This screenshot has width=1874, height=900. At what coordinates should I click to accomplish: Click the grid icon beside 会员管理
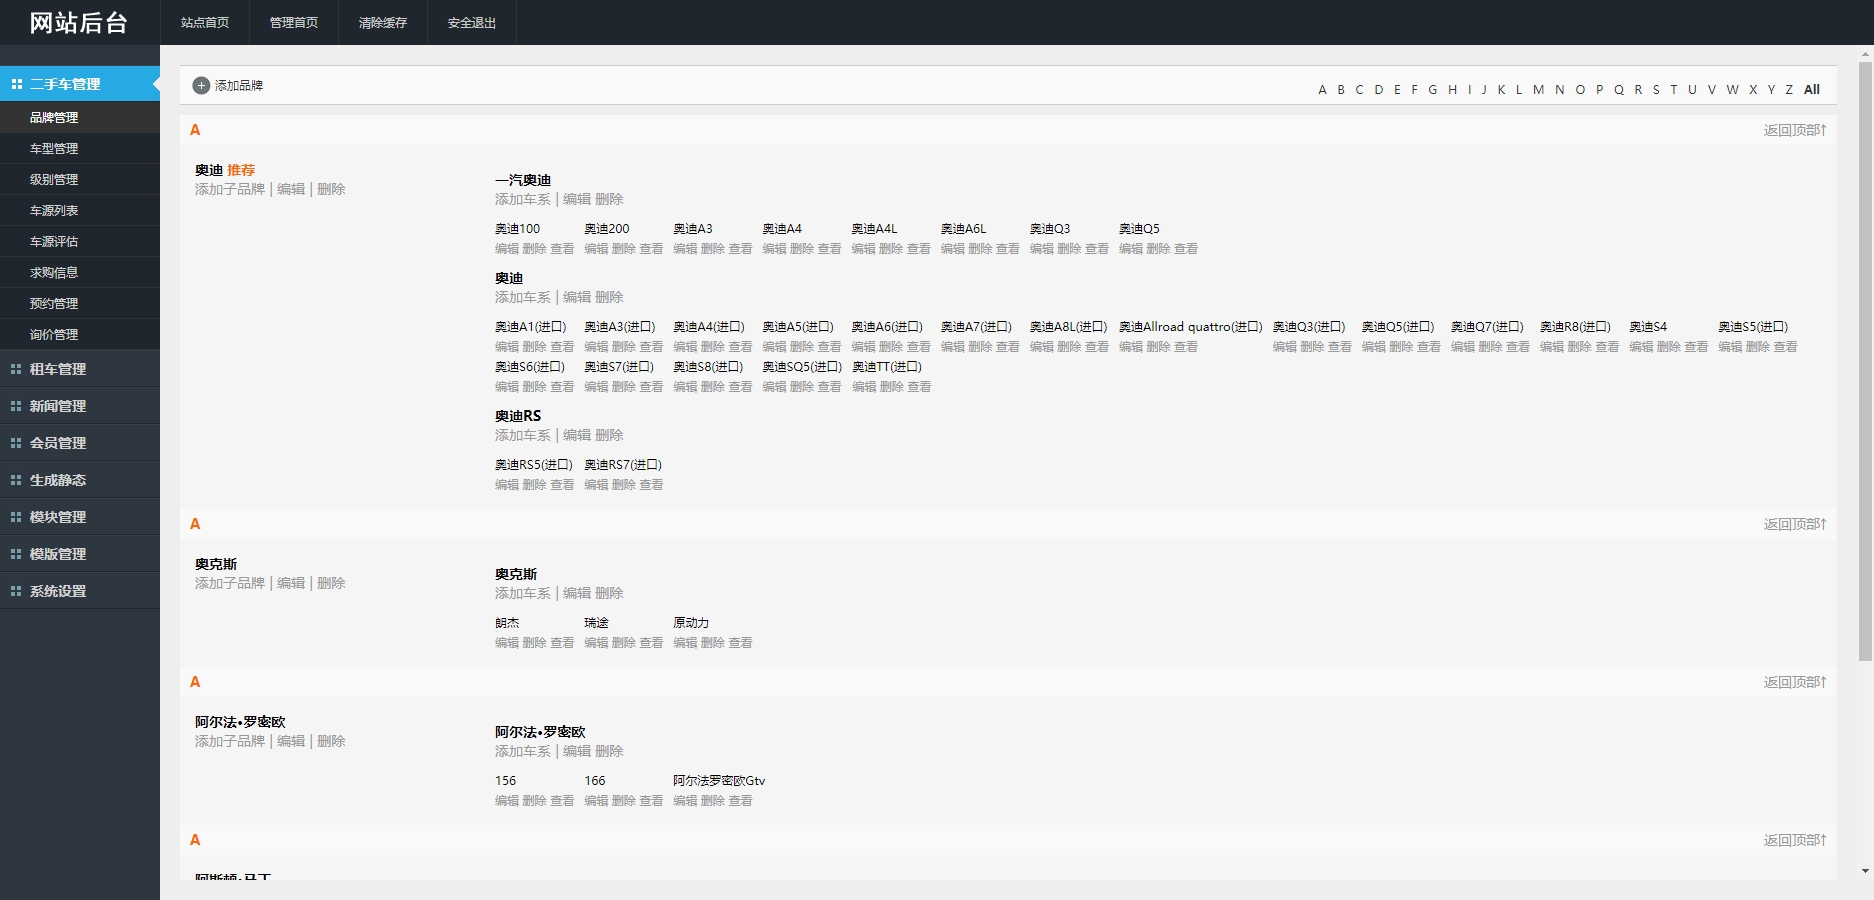(16, 443)
